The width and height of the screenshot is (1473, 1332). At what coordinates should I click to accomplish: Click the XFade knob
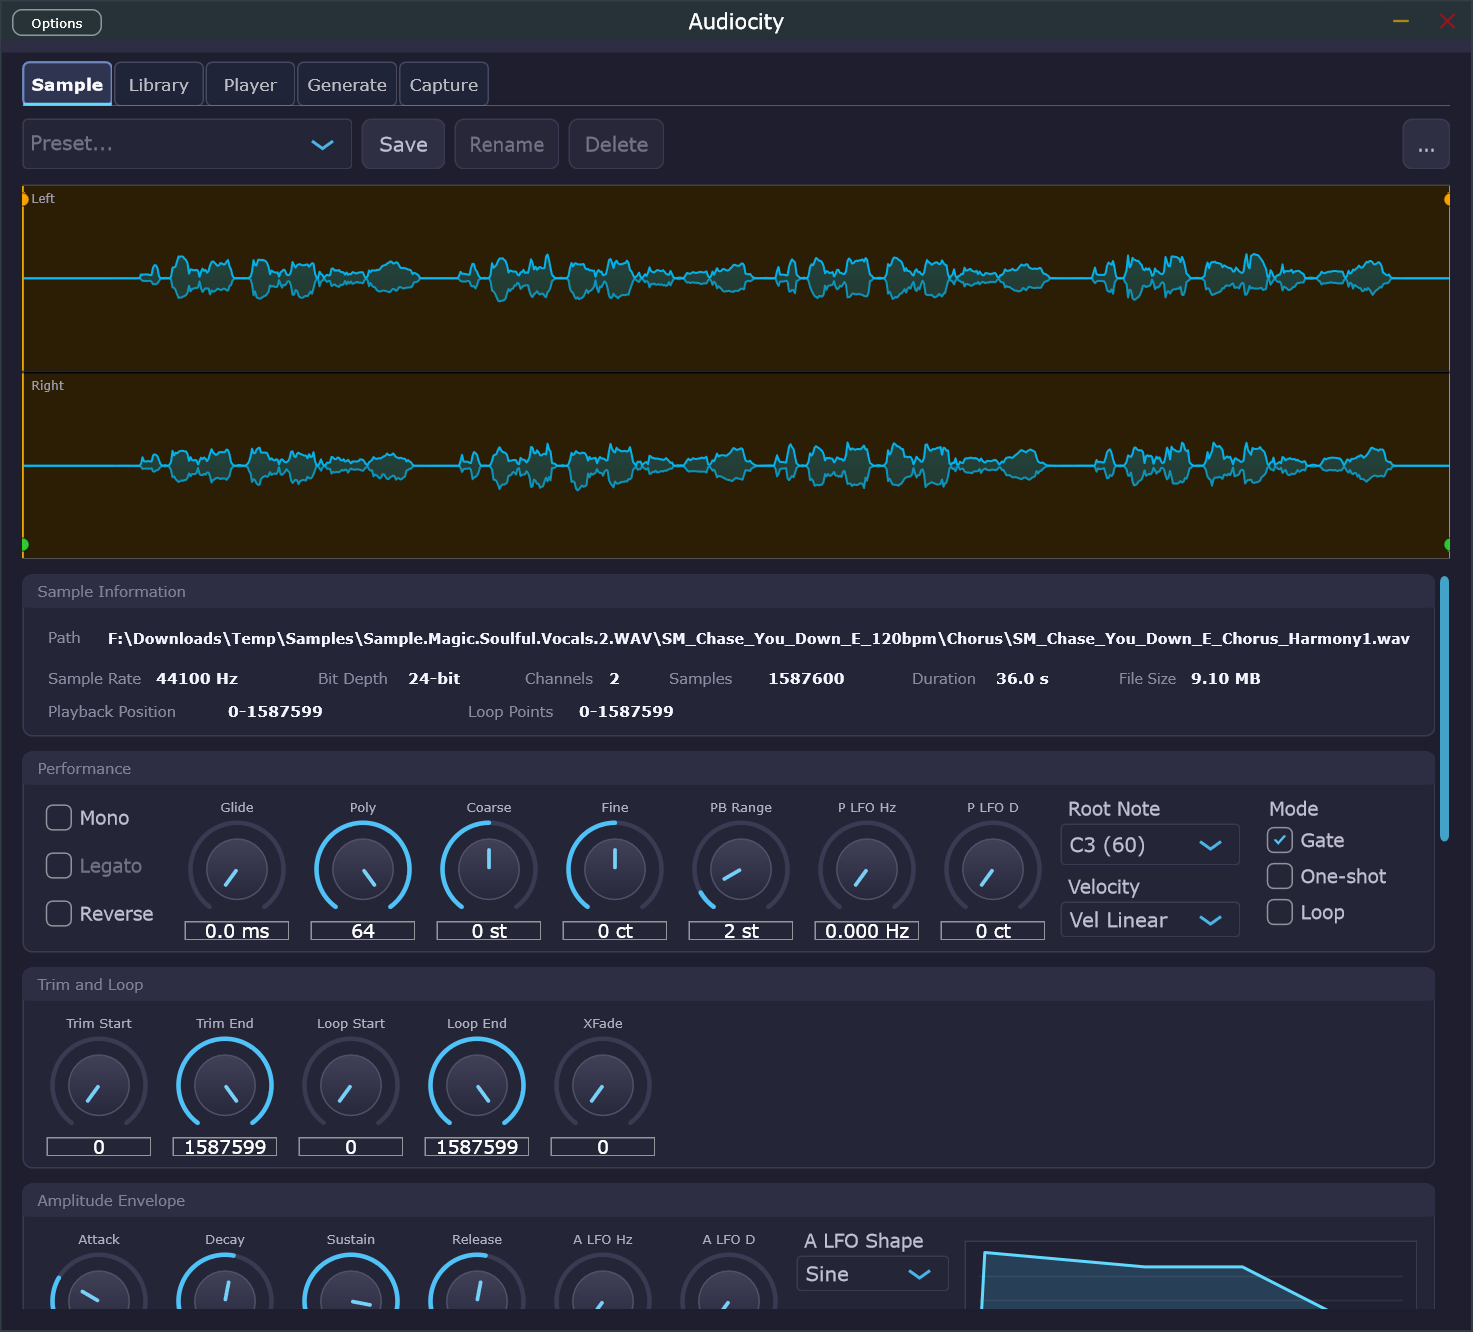click(603, 1085)
